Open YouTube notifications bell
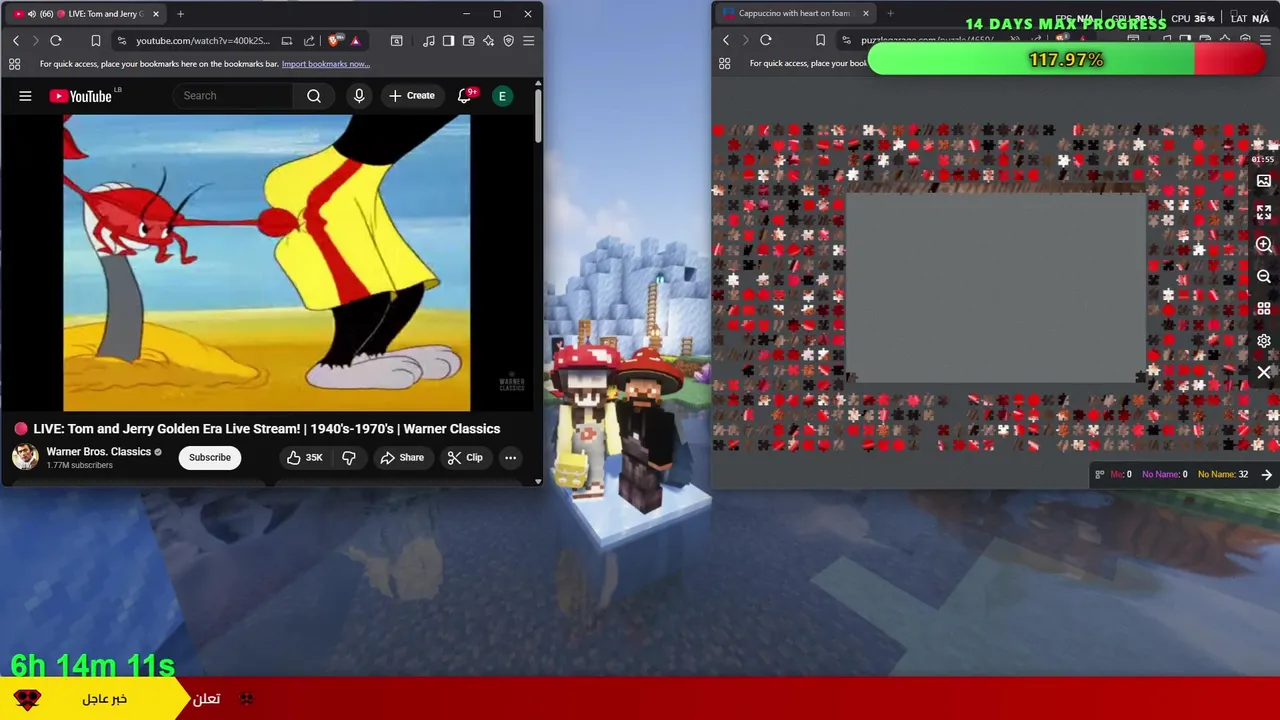Screen dimensions: 1280x720 click(x=464, y=96)
